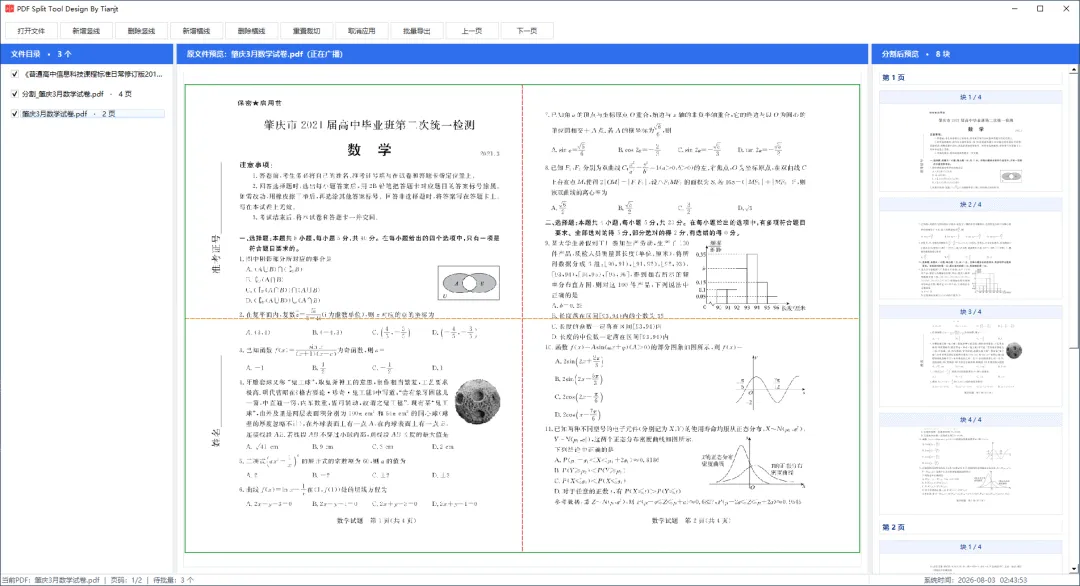The width and height of the screenshot is (1080, 586).
Task: Click the preview panel scroll-down arrow
Action: point(1074,569)
